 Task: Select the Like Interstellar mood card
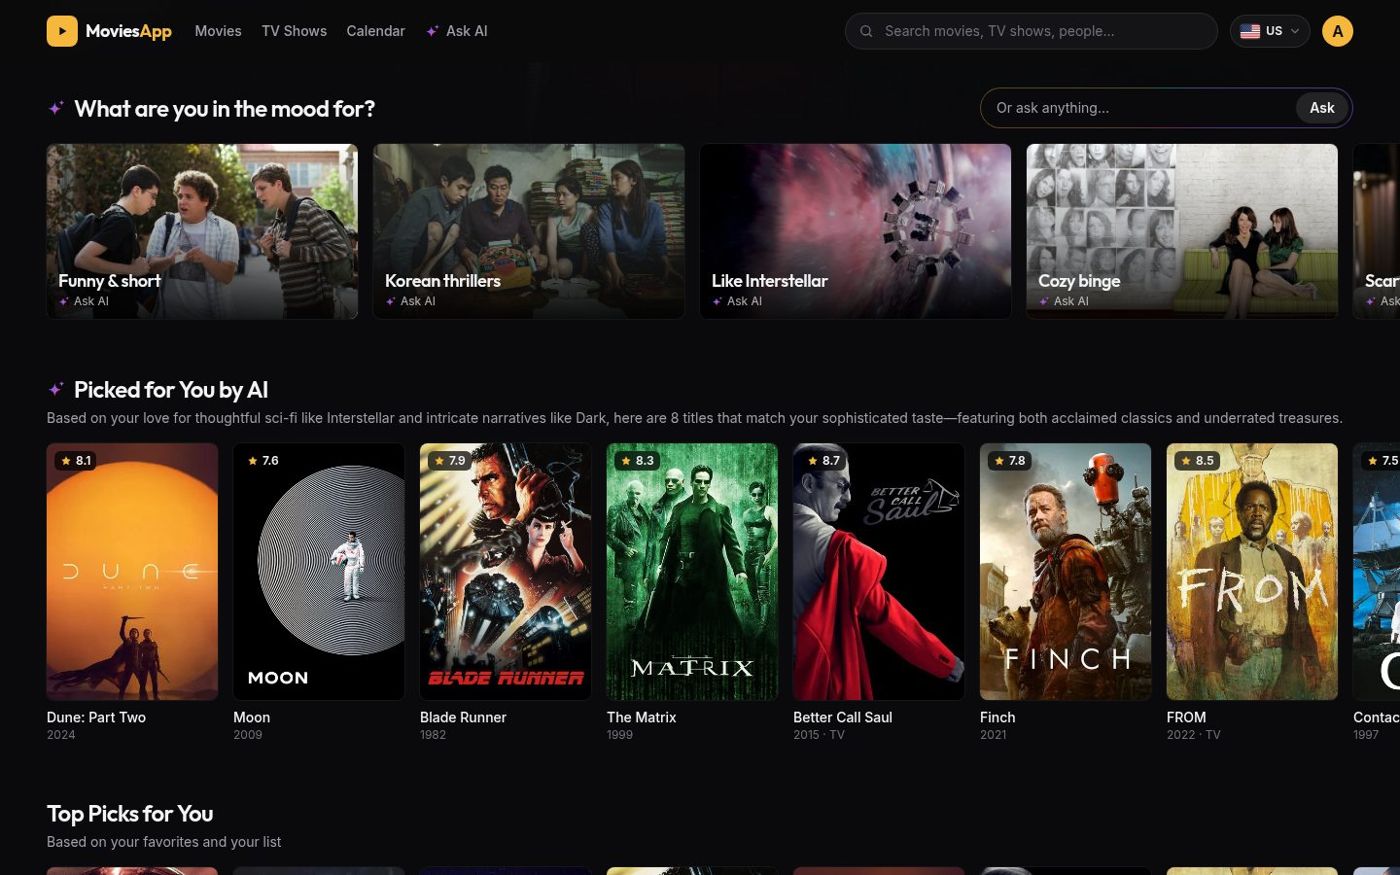point(855,231)
